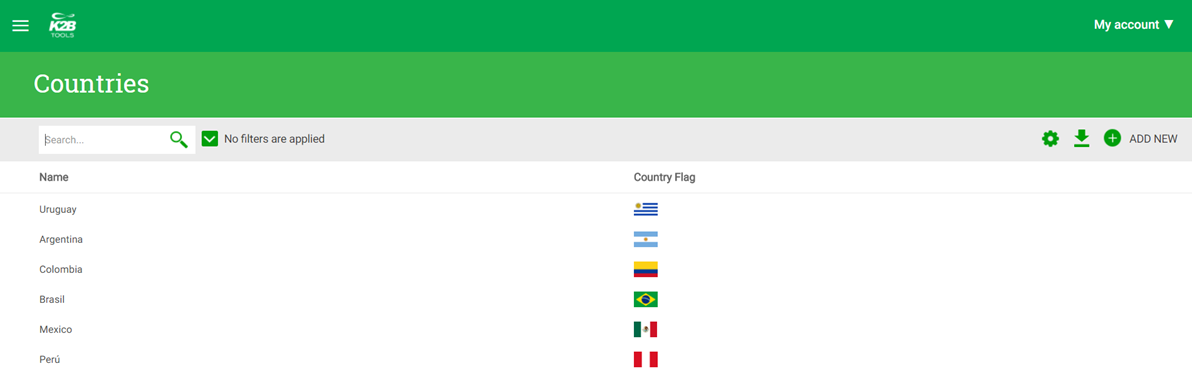Click the Argentina flag image
The image size is (1192, 371).
pyautogui.click(x=645, y=239)
